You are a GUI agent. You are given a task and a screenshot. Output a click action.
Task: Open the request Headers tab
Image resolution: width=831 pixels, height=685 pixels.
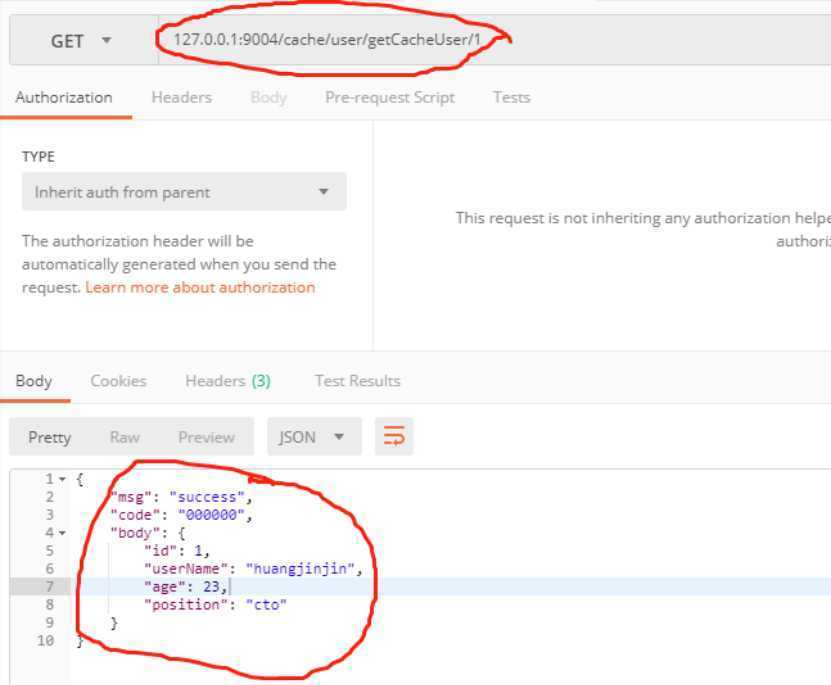tap(181, 97)
